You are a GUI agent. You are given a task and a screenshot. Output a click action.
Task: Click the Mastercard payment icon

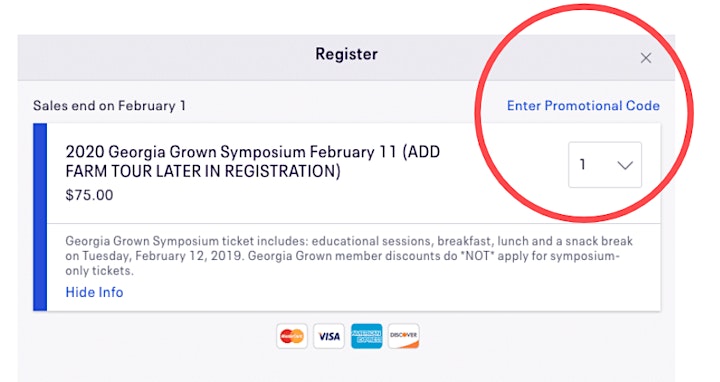pyautogui.click(x=292, y=336)
